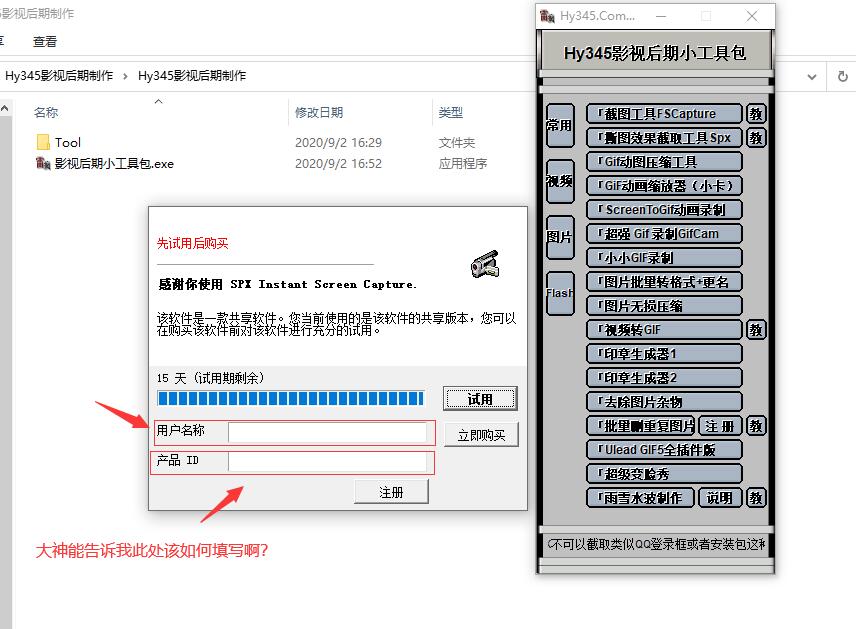Click date 2020/9/2 16:52 of exe file
Image resolution: width=856 pixels, height=629 pixels.
pyautogui.click(x=338, y=163)
